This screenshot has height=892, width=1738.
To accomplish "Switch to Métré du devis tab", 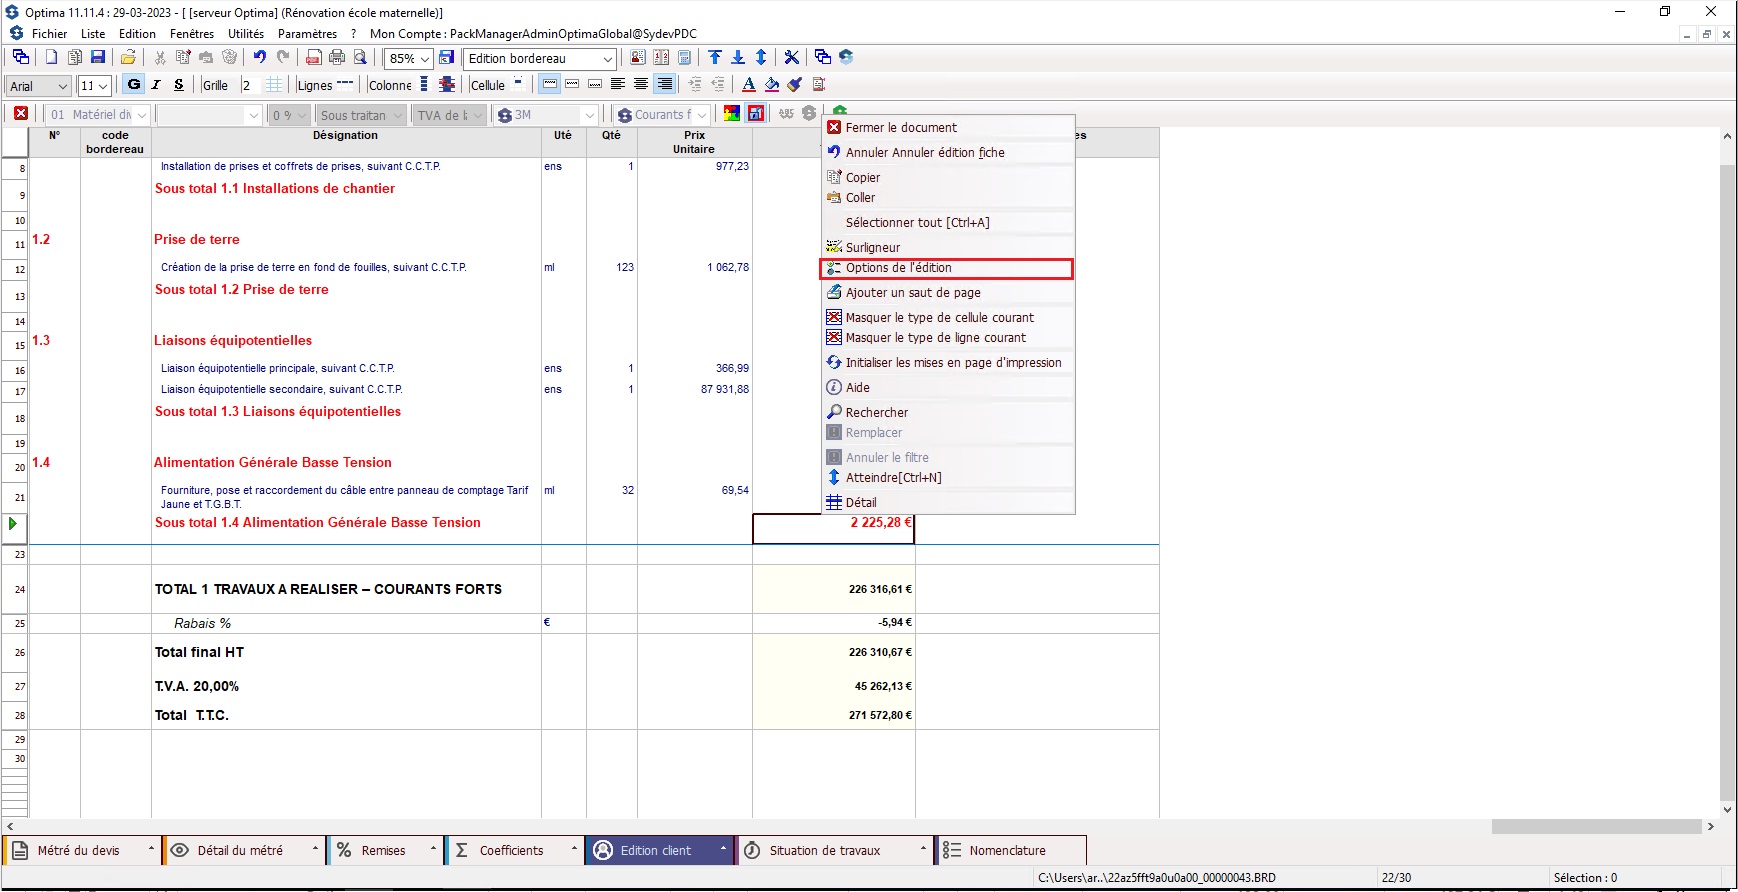I will 82,850.
